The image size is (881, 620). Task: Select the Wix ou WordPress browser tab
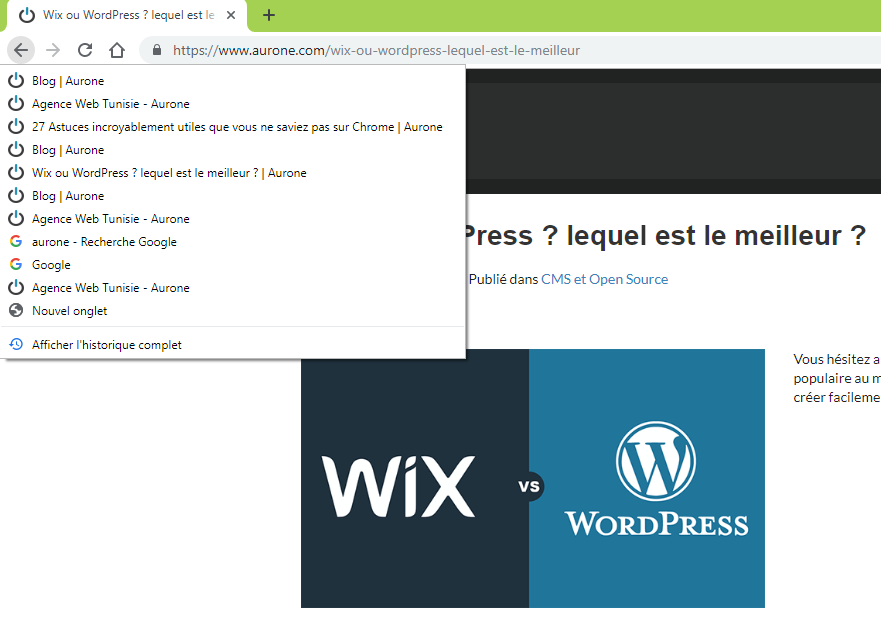click(127, 16)
